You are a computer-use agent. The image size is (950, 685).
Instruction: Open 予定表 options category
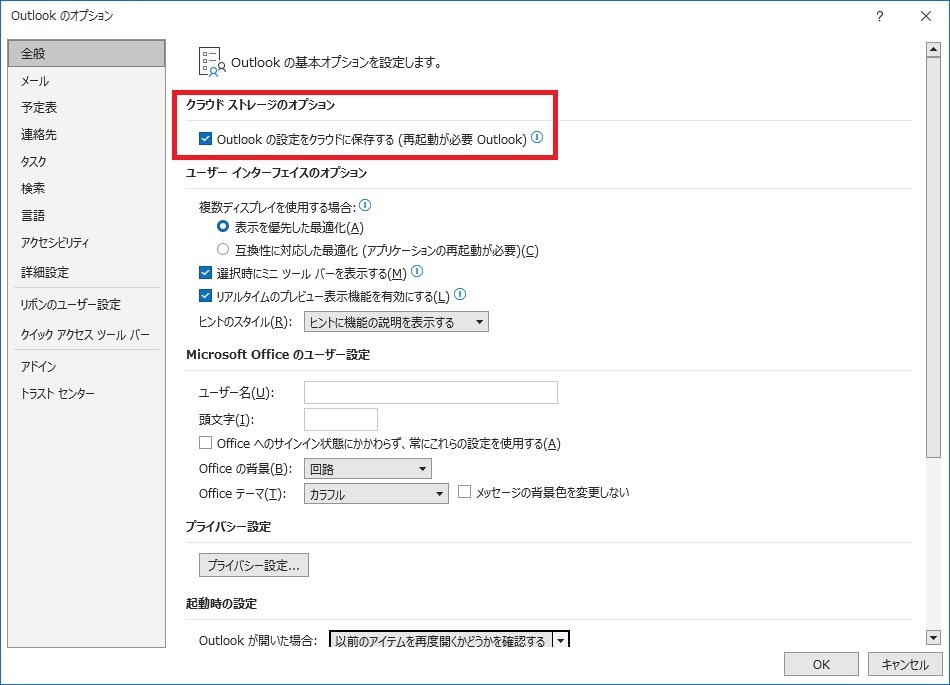click(86, 107)
